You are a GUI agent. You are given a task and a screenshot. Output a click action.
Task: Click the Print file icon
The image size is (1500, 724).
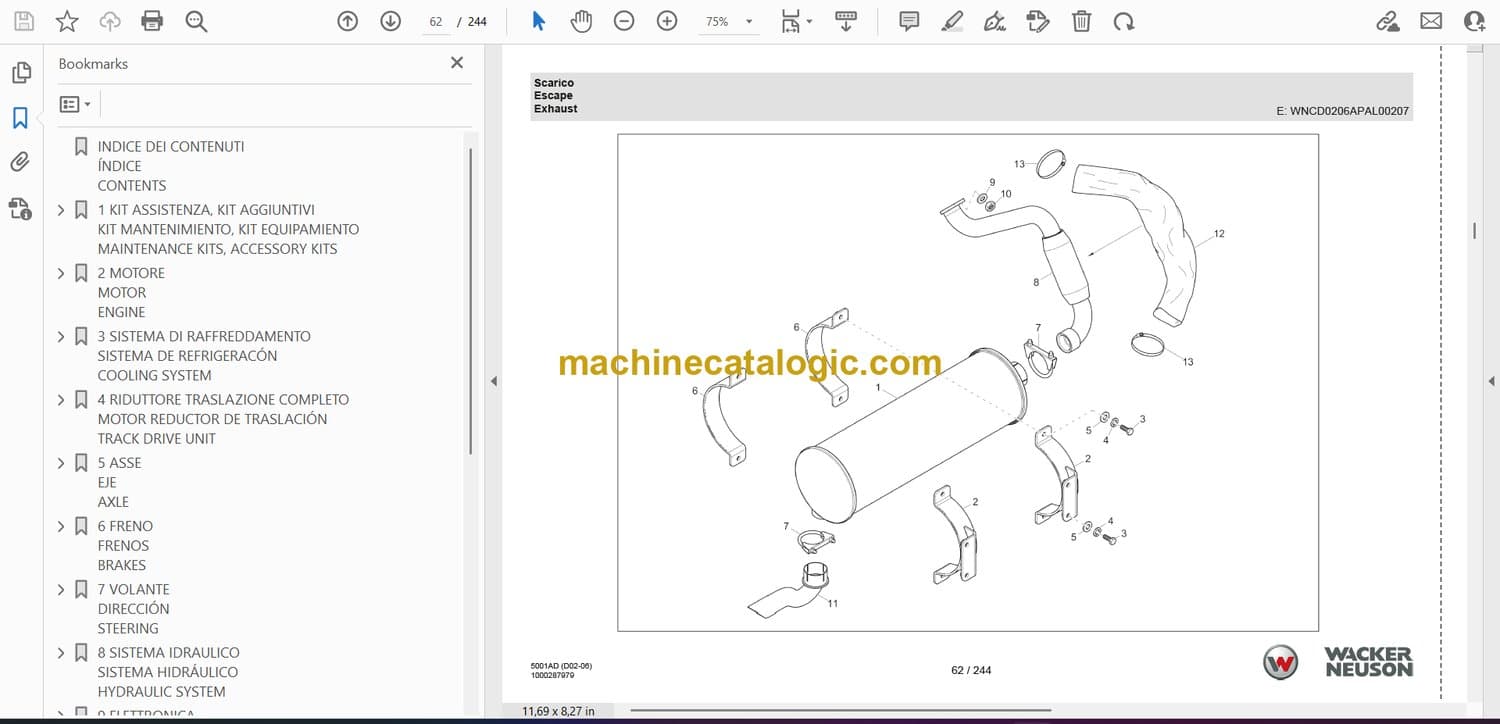(x=152, y=21)
